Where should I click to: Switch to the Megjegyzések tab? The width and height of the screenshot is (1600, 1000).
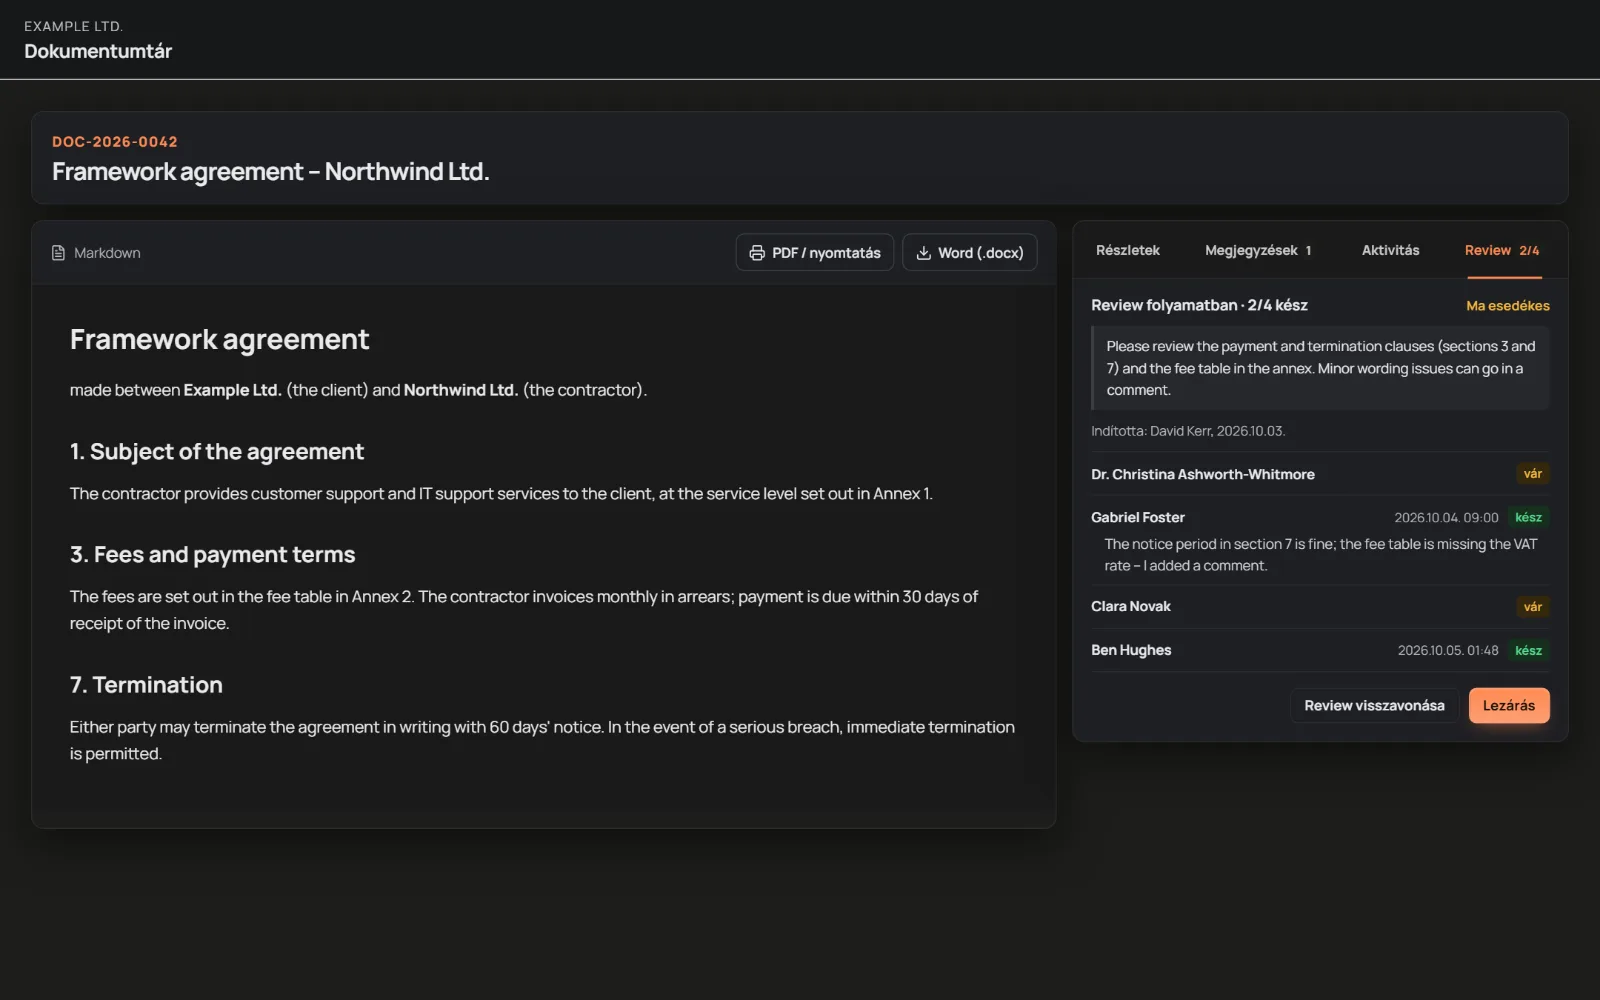click(1258, 250)
